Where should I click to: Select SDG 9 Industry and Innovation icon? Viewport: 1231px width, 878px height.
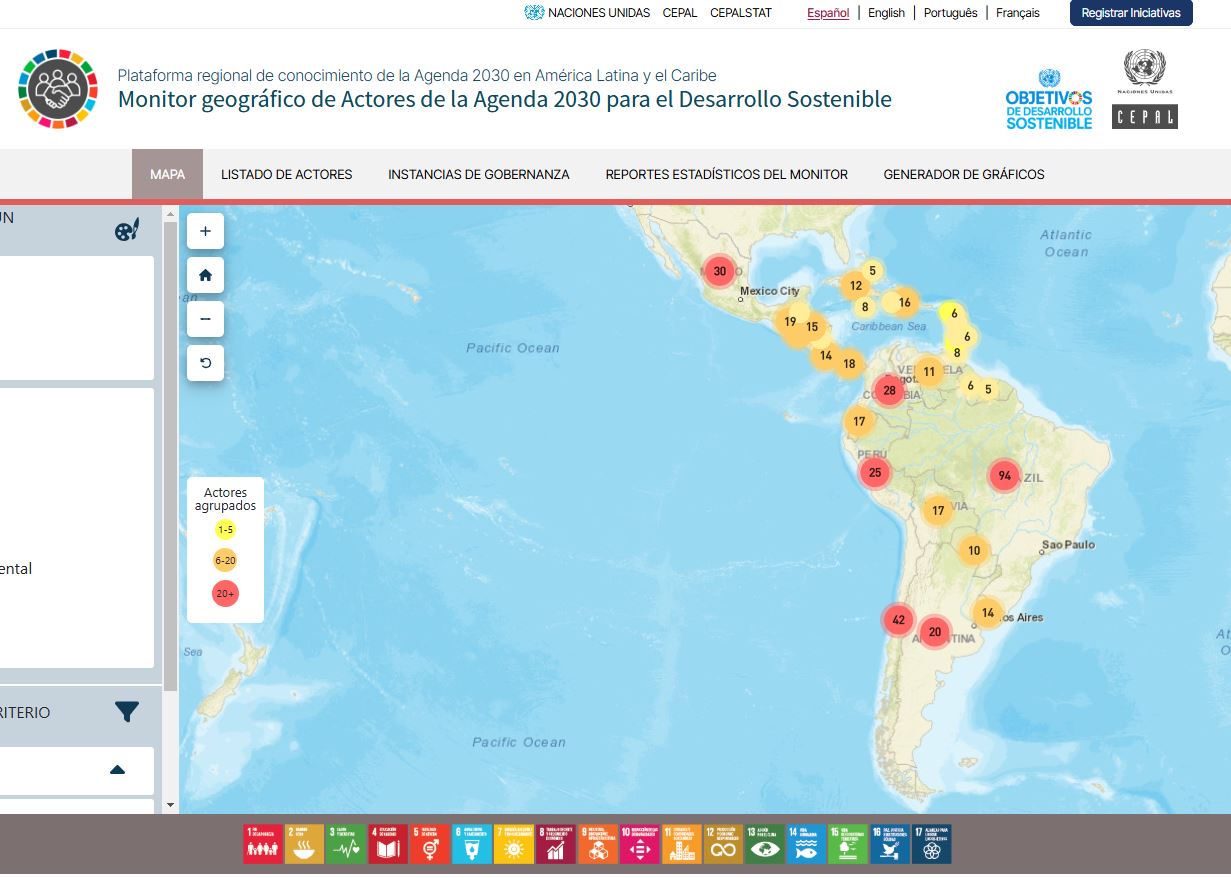[598, 844]
